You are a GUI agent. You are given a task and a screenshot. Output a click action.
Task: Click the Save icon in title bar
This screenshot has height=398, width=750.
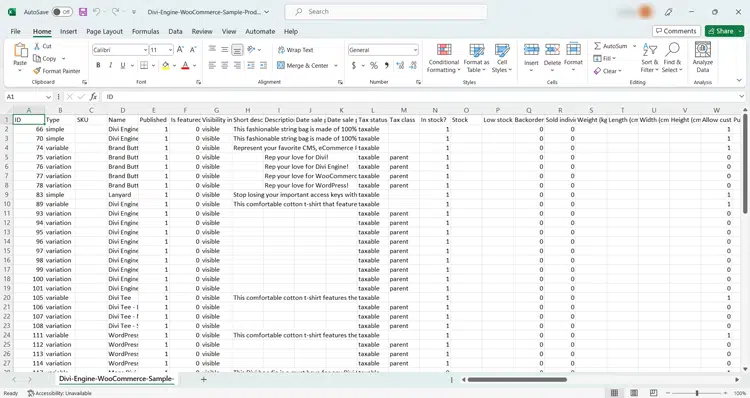pos(83,12)
